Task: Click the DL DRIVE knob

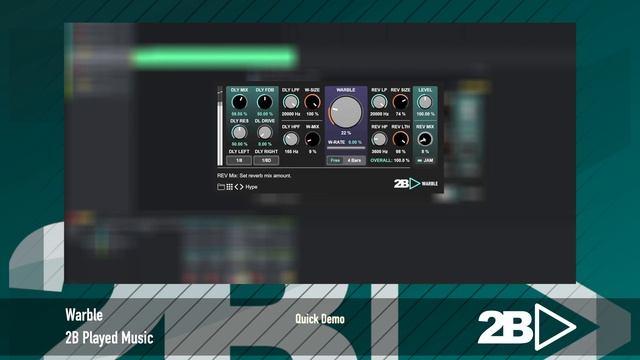Action: (x=264, y=132)
